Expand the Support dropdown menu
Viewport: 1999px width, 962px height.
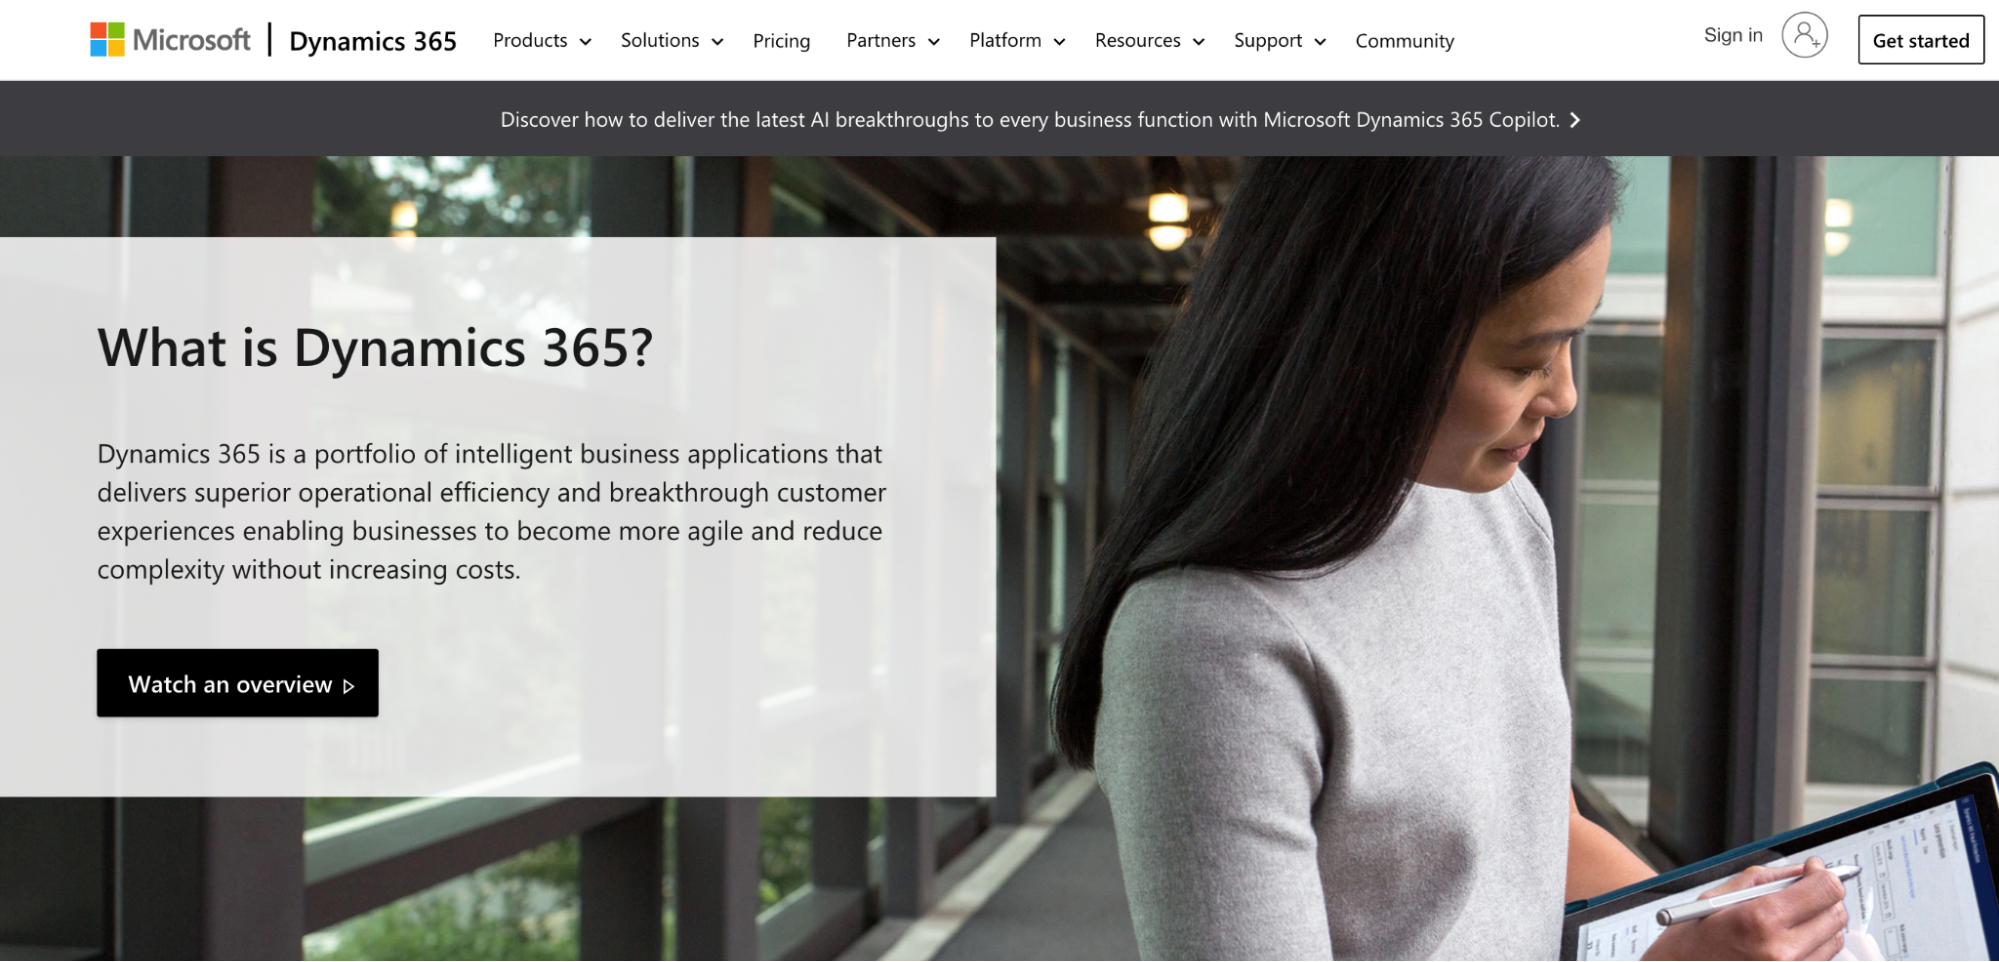(x=1279, y=41)
